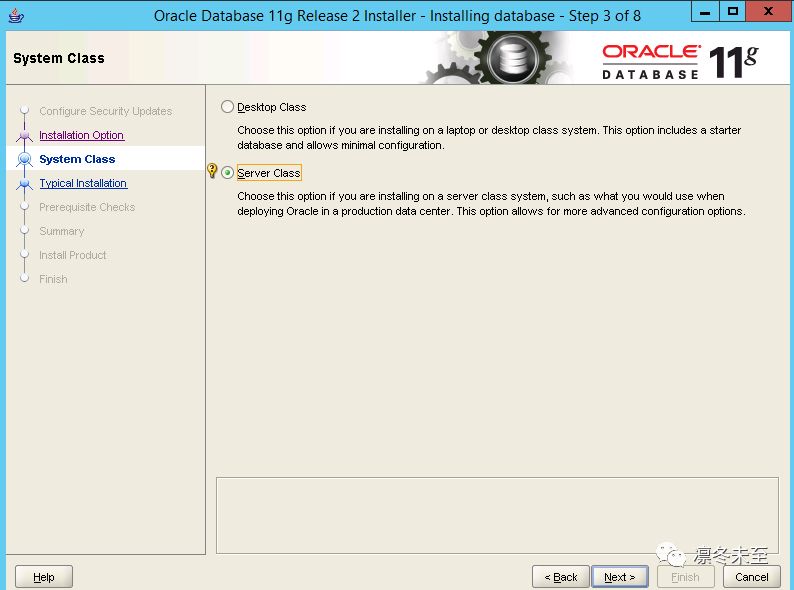
Task: Select the Server Class radio button
Action: (227, 173)
